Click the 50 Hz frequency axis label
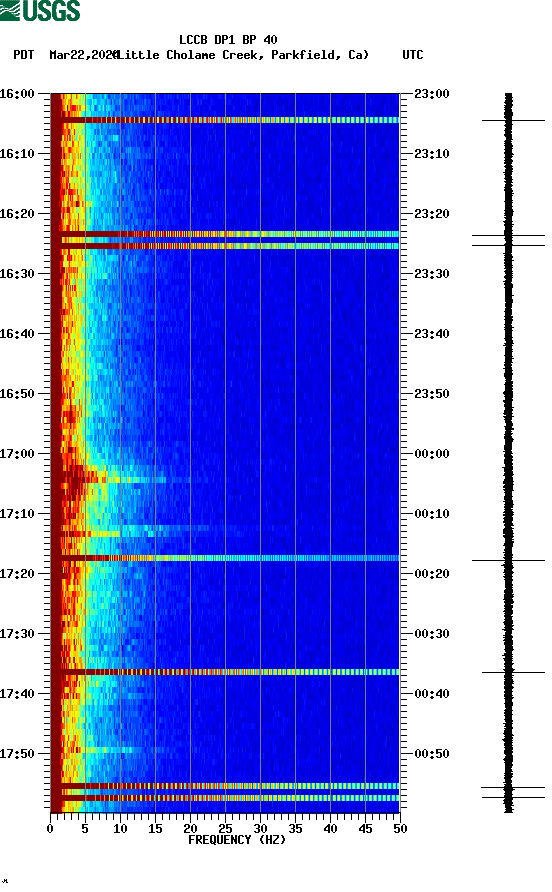This screenshot has height=892, width=552. pyautogui.click(x=400, y=829)
